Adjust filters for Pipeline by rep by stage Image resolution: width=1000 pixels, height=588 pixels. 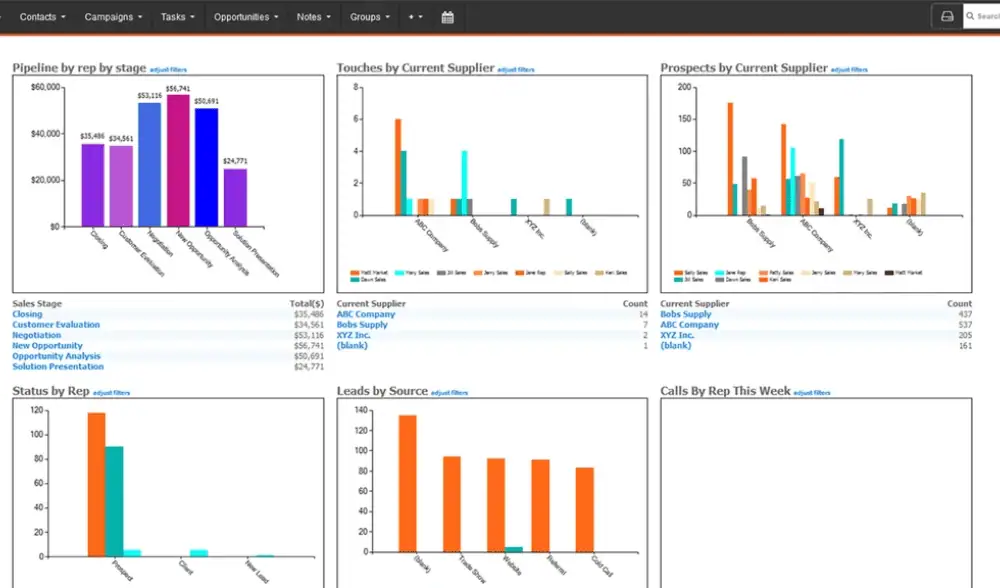click(x=168, y=70)
